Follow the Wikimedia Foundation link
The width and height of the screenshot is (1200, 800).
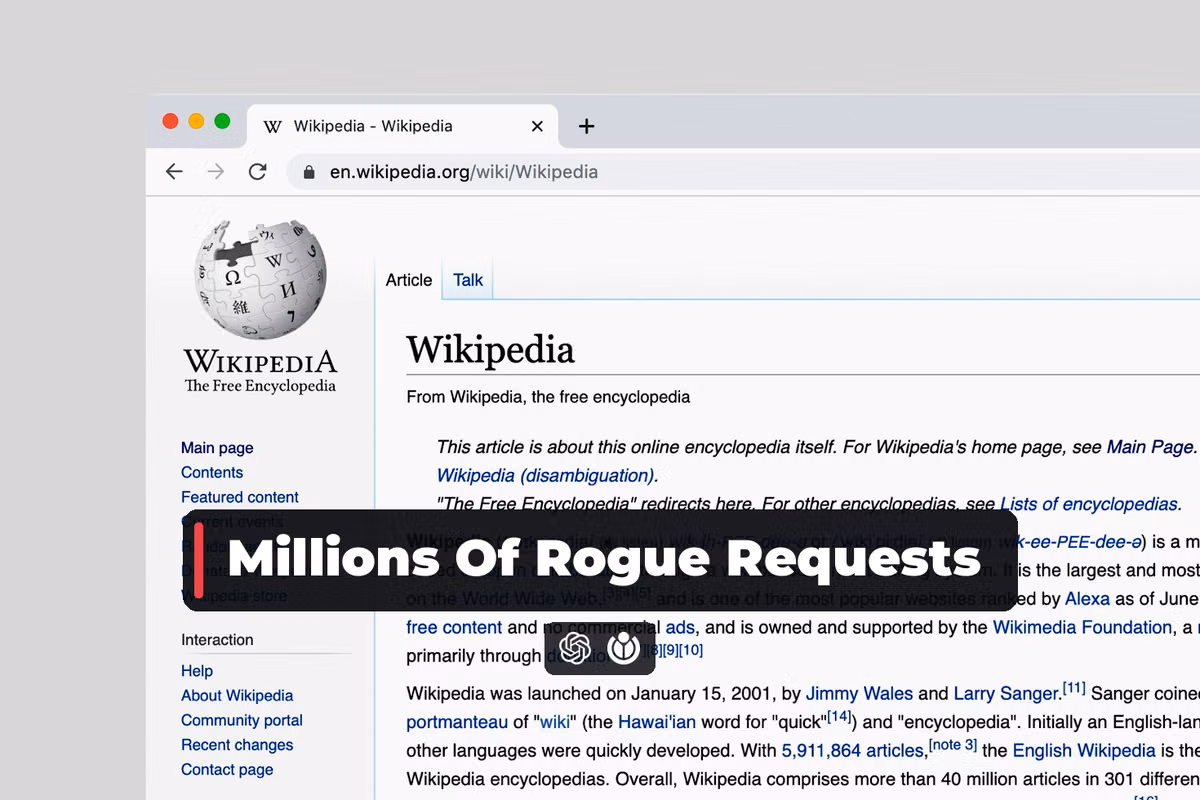tap(1082, 627)
